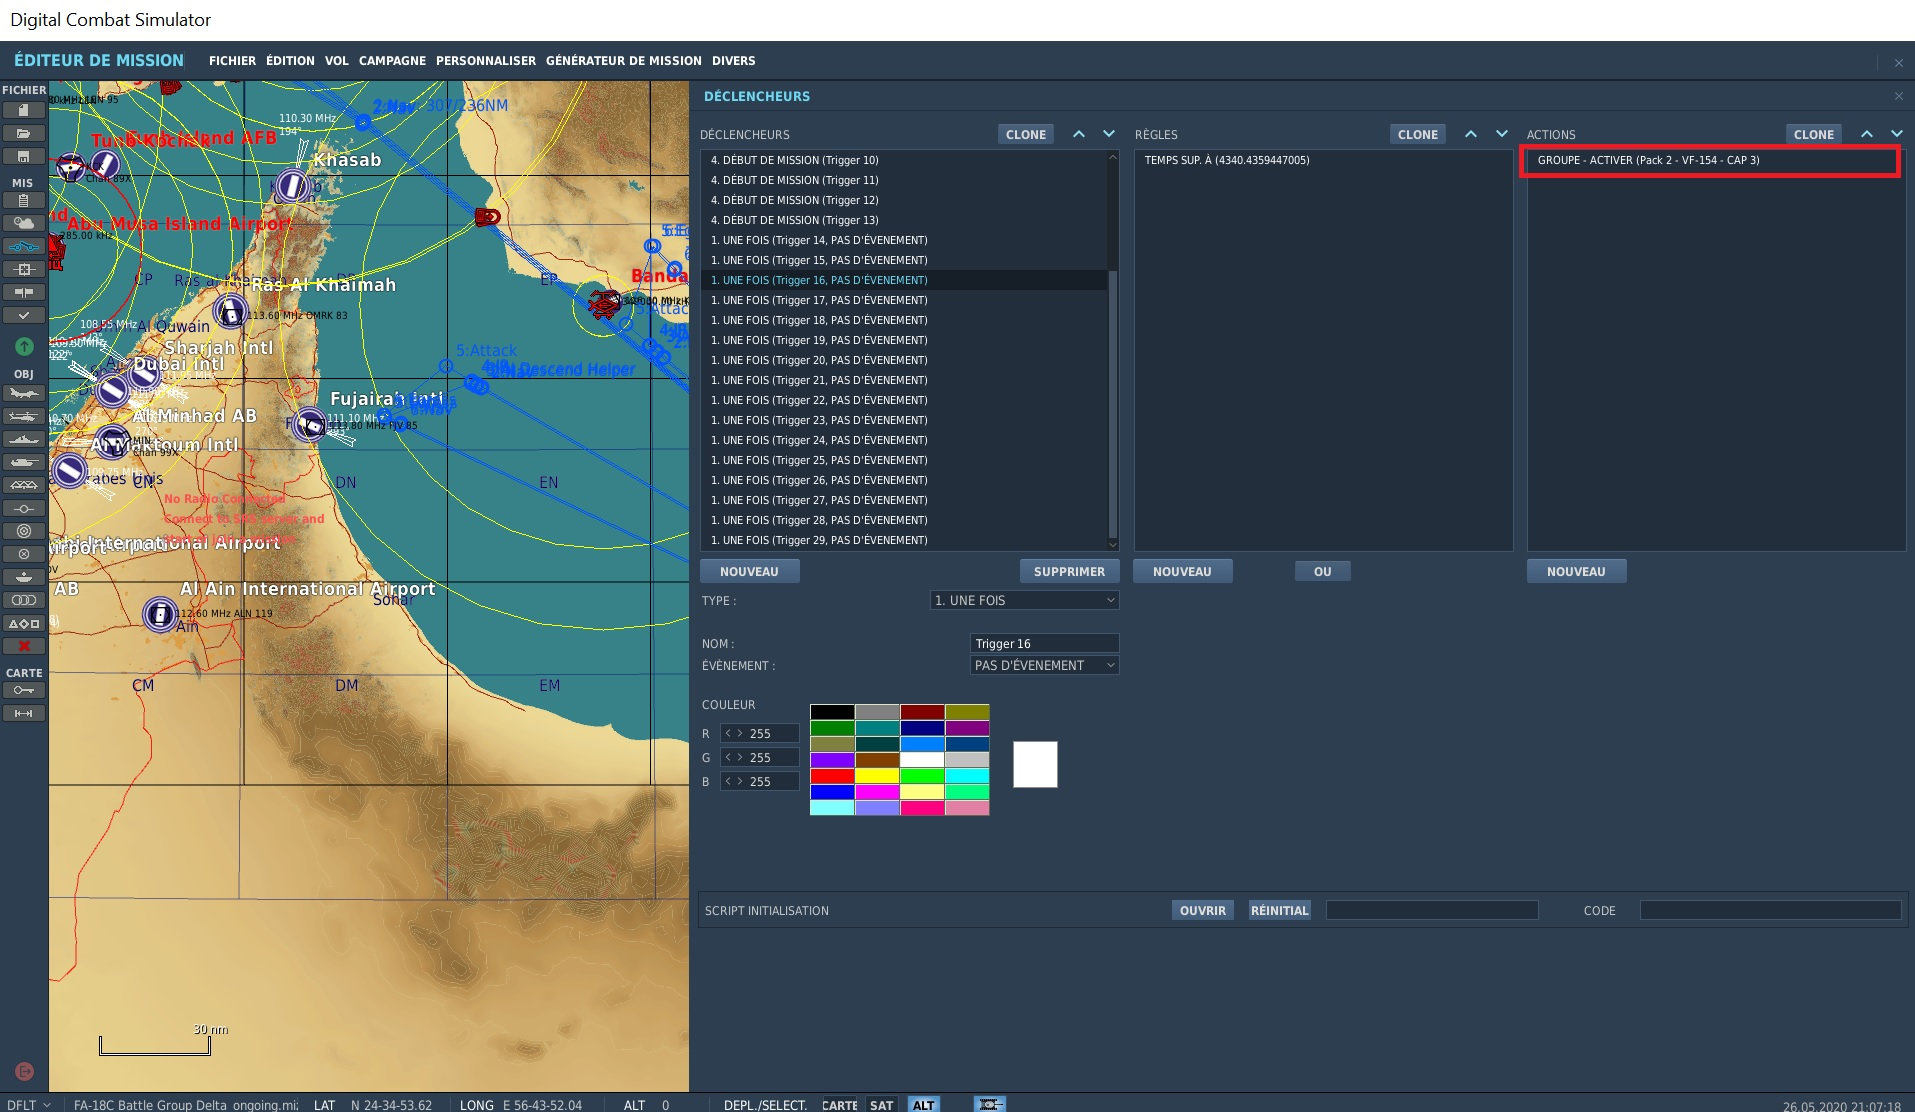The width and height of the screenshot is (1915, 1112).
Task: Click the R color value stepper 255
Action: click(759, 733)
